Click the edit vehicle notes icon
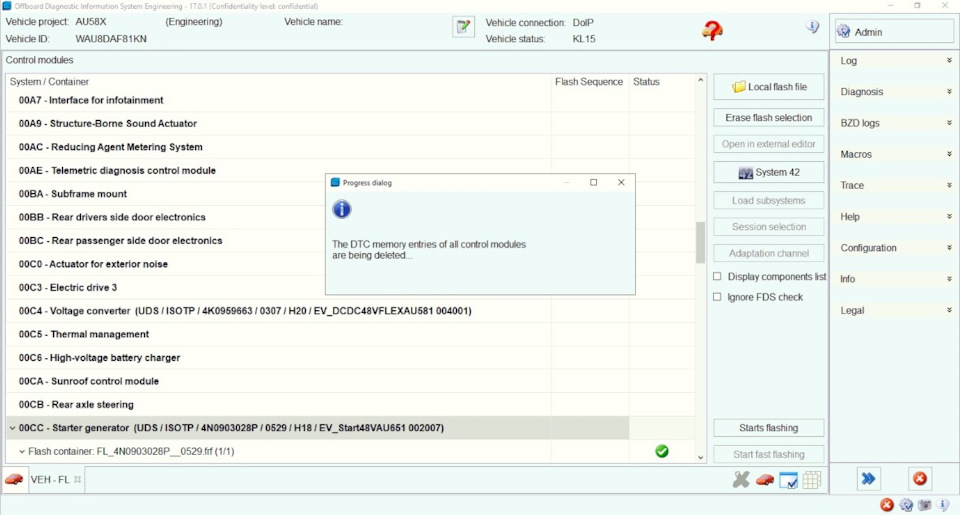Image resolution: width=960 pixels, height=515 pixels. point(463,27)
